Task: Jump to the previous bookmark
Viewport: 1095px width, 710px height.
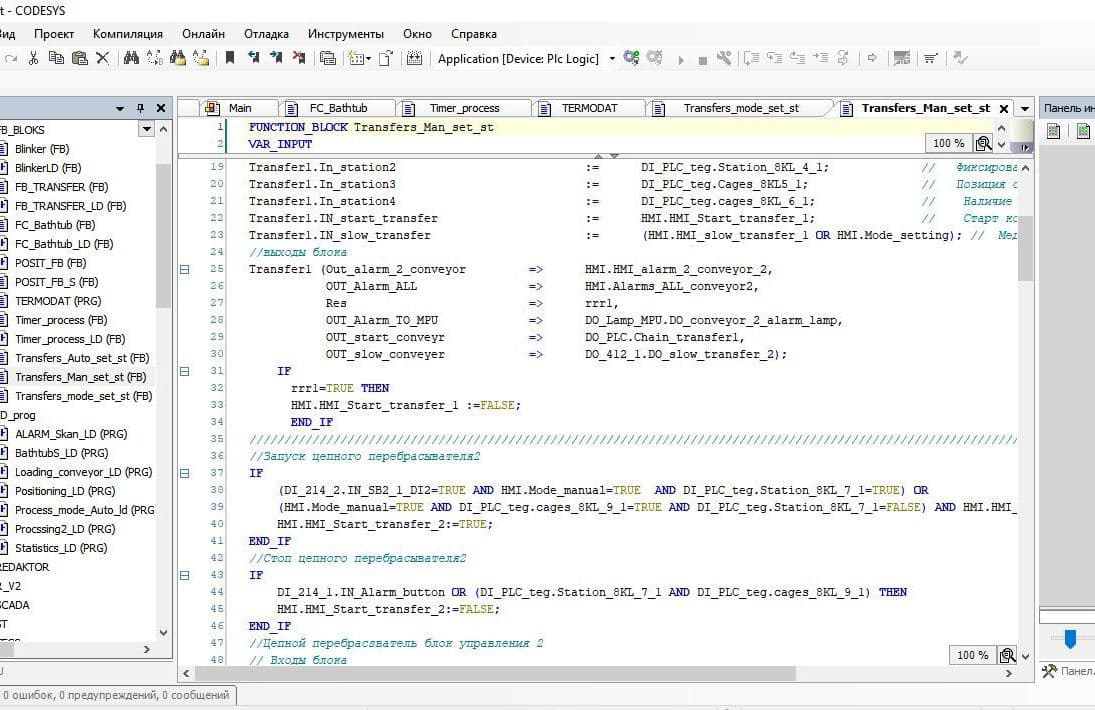Action: tap(253, 59)
